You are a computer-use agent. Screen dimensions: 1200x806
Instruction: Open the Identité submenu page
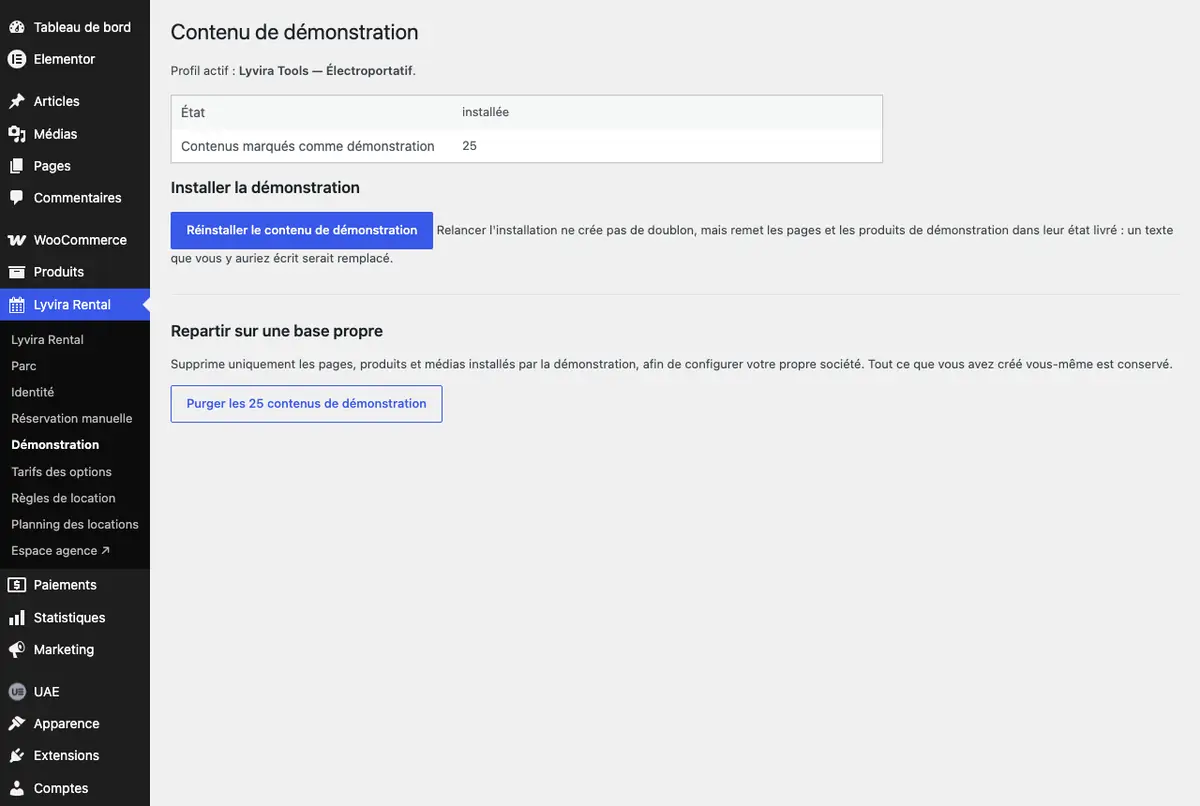point(33,392)
